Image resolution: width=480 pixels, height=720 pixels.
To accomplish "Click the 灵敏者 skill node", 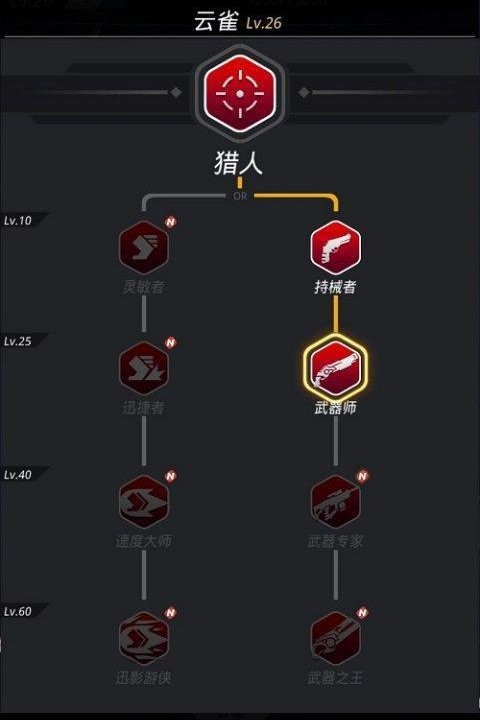I will (x=144, y=248).
